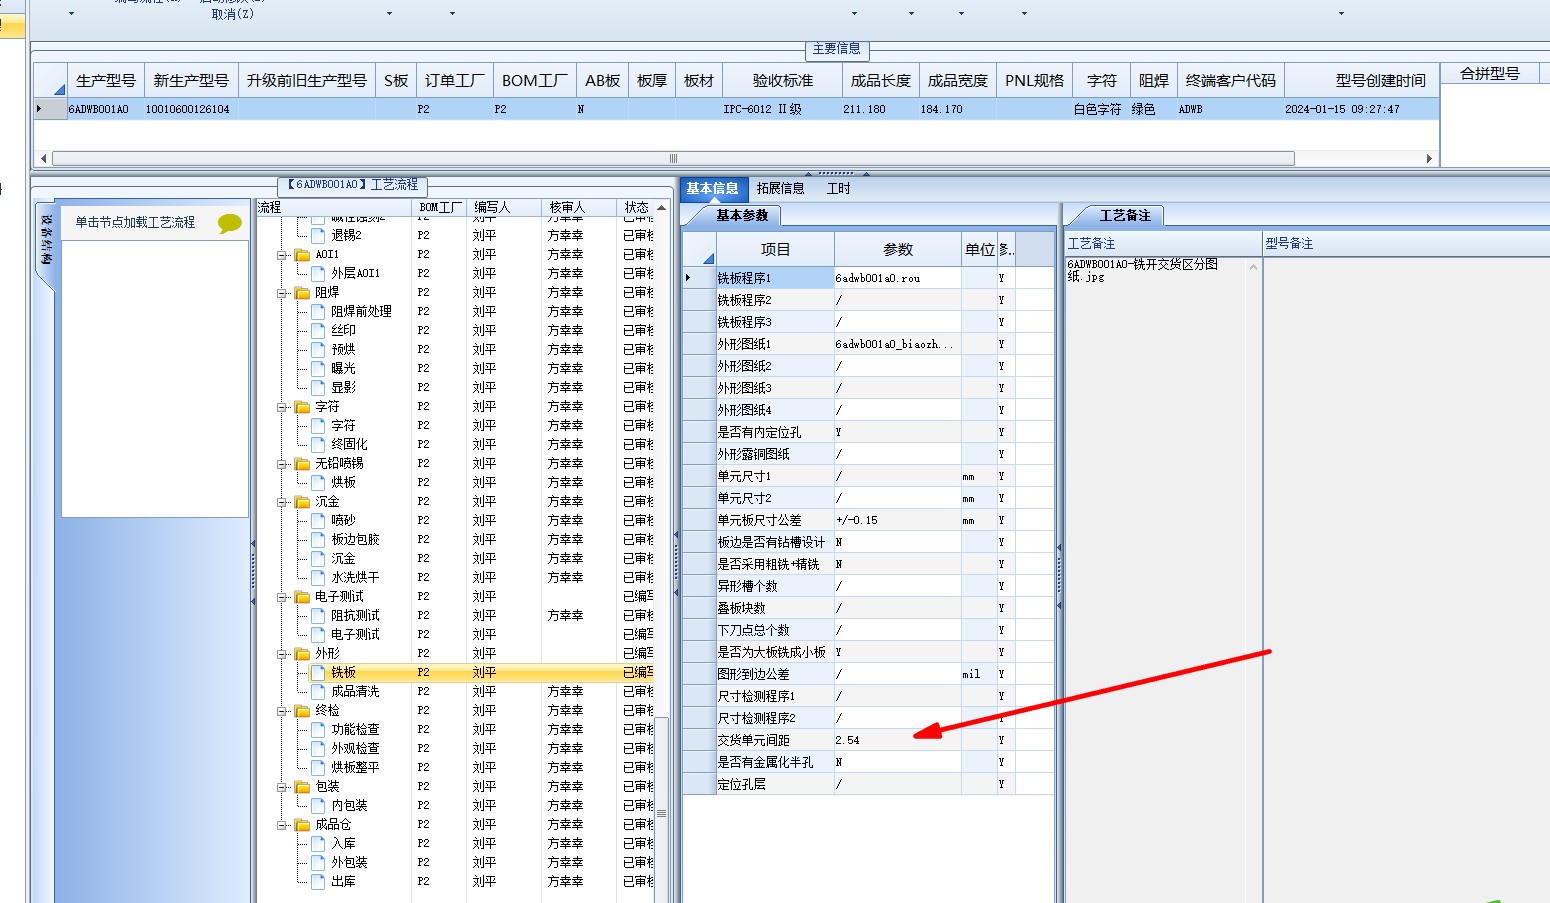Click the yellow speech bubble icon
The image size is (1550, 903).
pos(230,223)
